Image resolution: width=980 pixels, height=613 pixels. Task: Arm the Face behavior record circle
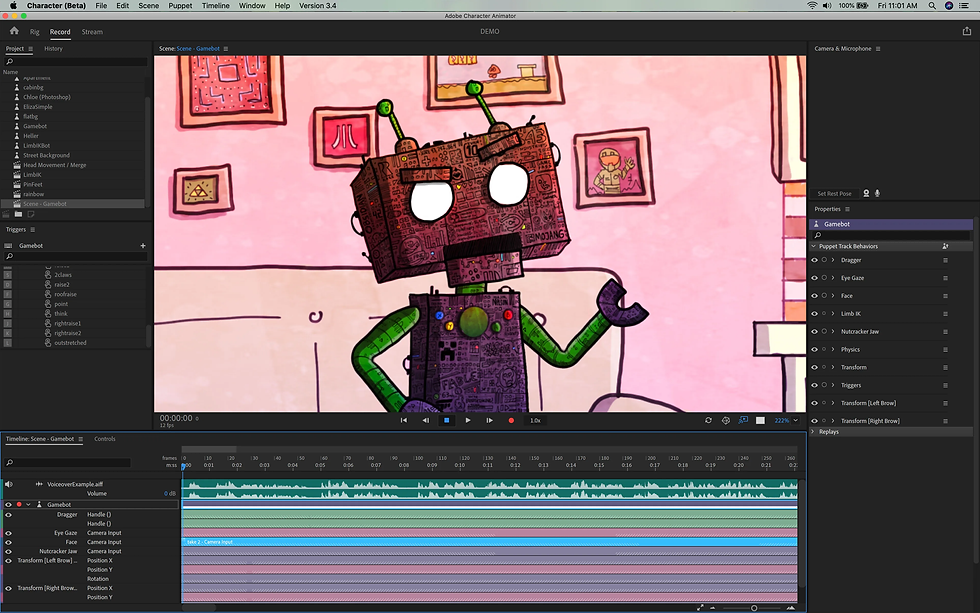click(824, 296)
